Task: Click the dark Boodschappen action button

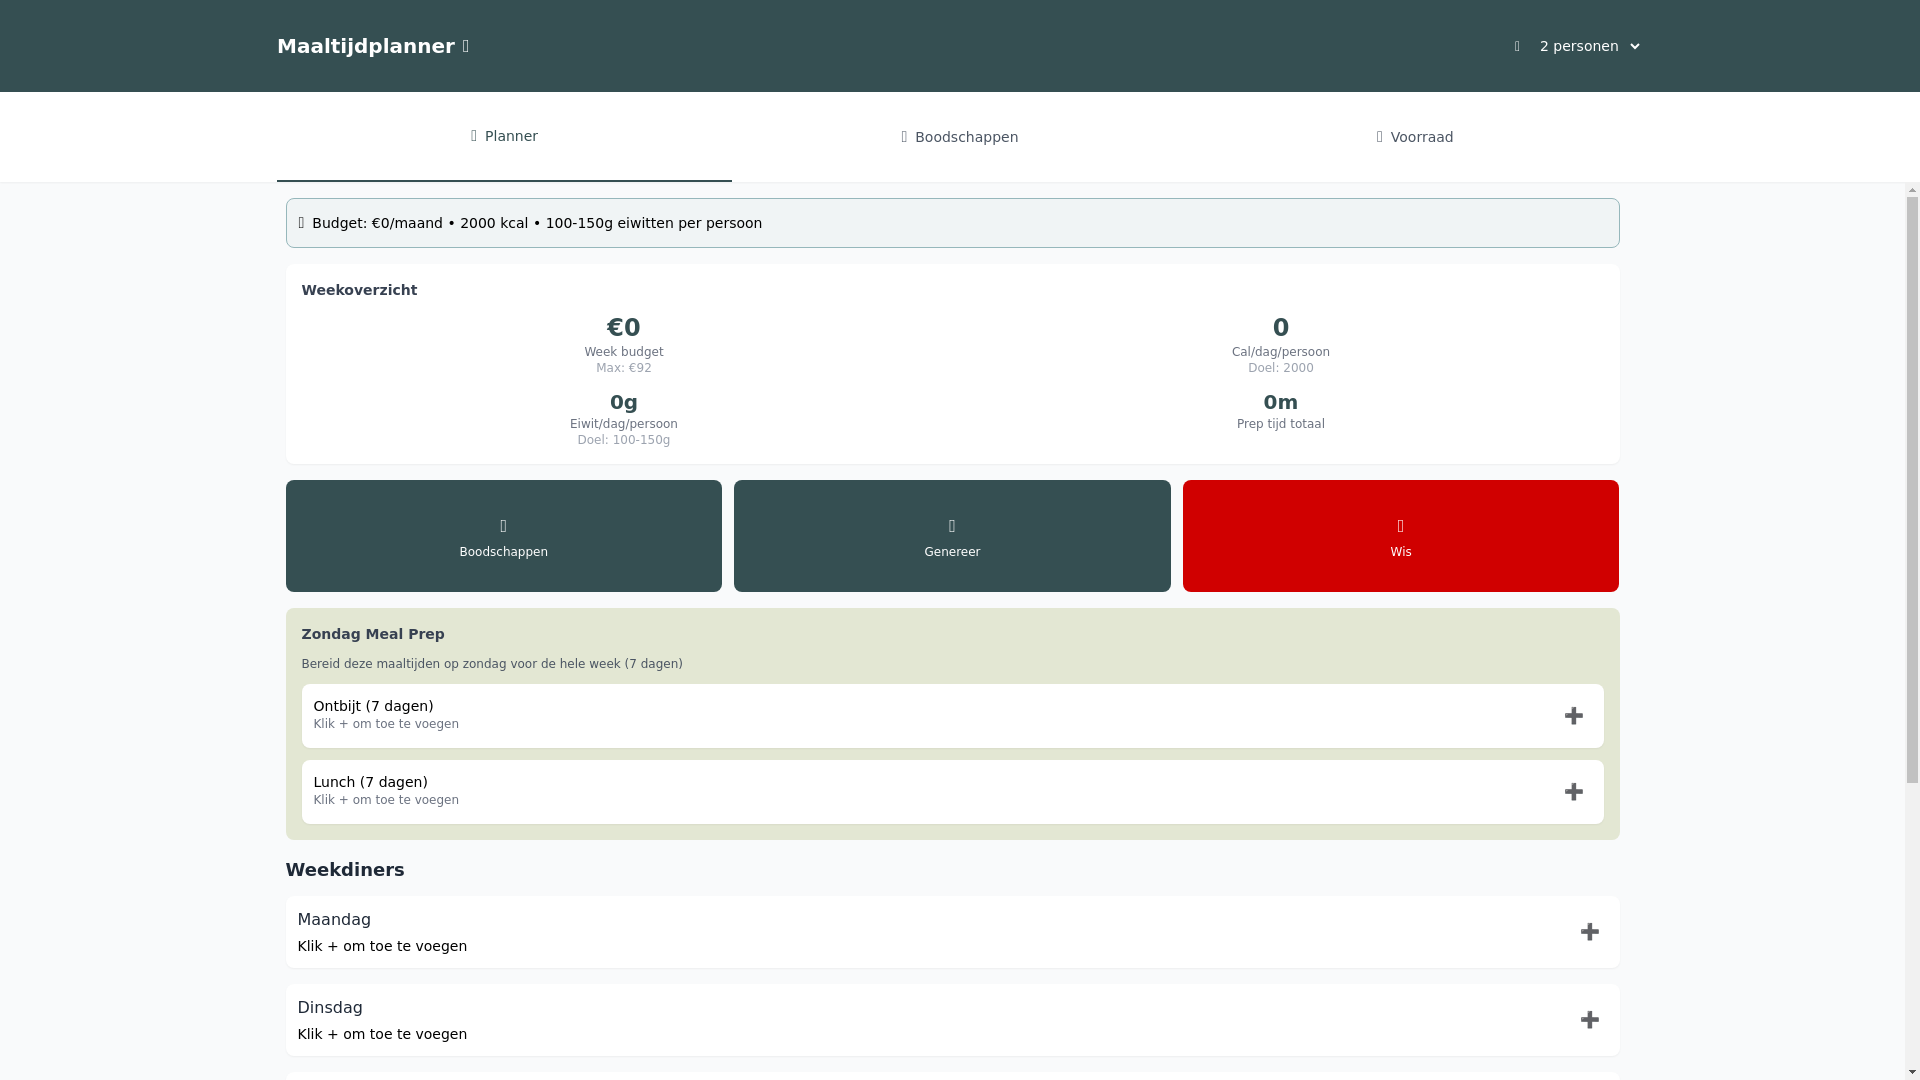Action: pos(504,536)
